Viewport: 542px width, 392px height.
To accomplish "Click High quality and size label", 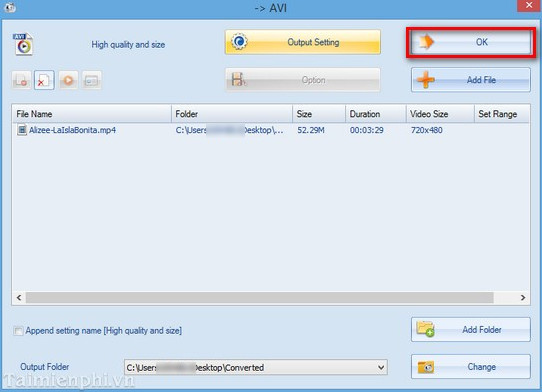I will pyautogui.click(x=128, y=45).
